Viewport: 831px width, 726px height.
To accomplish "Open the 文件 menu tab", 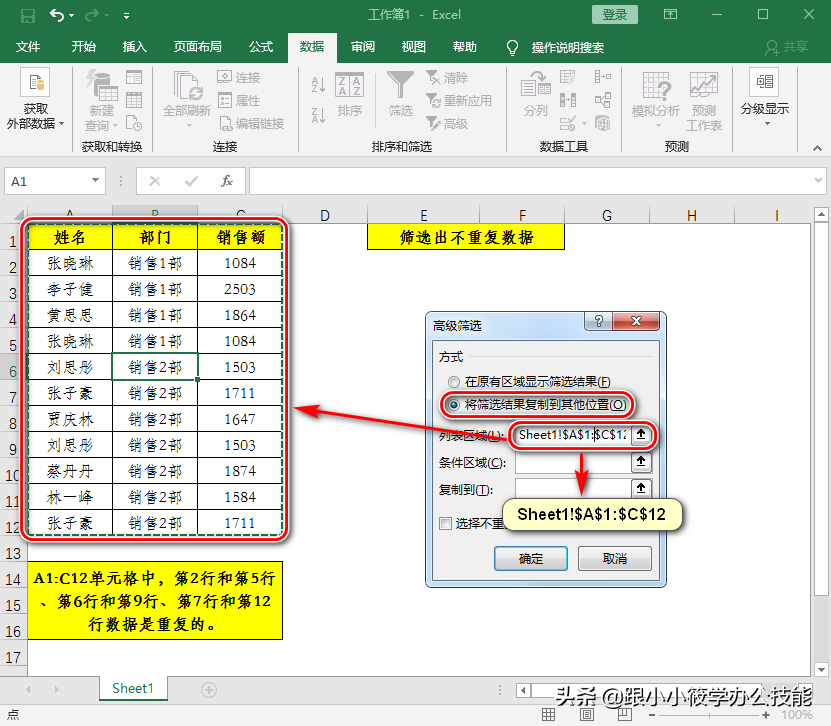I will 28,47.
